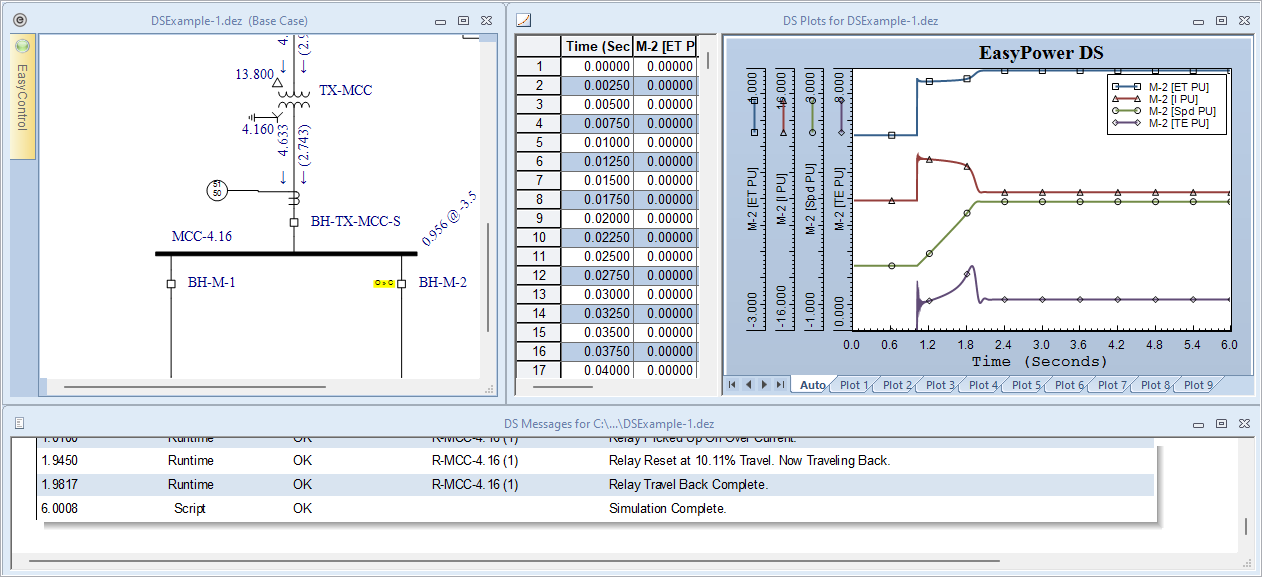Screen dimensions: 1262x577
Task: Select the M-2 [ET PU] column header
Action: [x=665, y=47]
